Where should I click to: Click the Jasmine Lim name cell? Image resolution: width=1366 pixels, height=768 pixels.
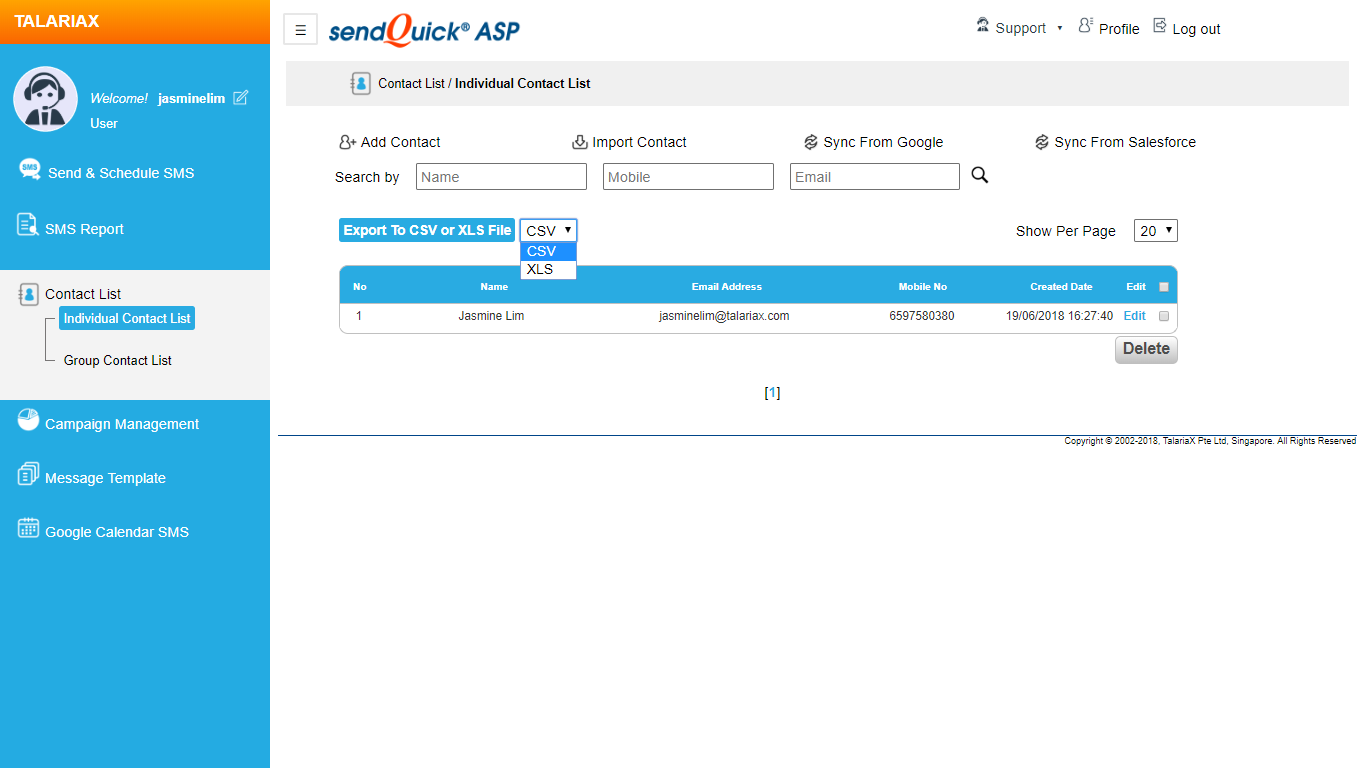coord(491,316)
